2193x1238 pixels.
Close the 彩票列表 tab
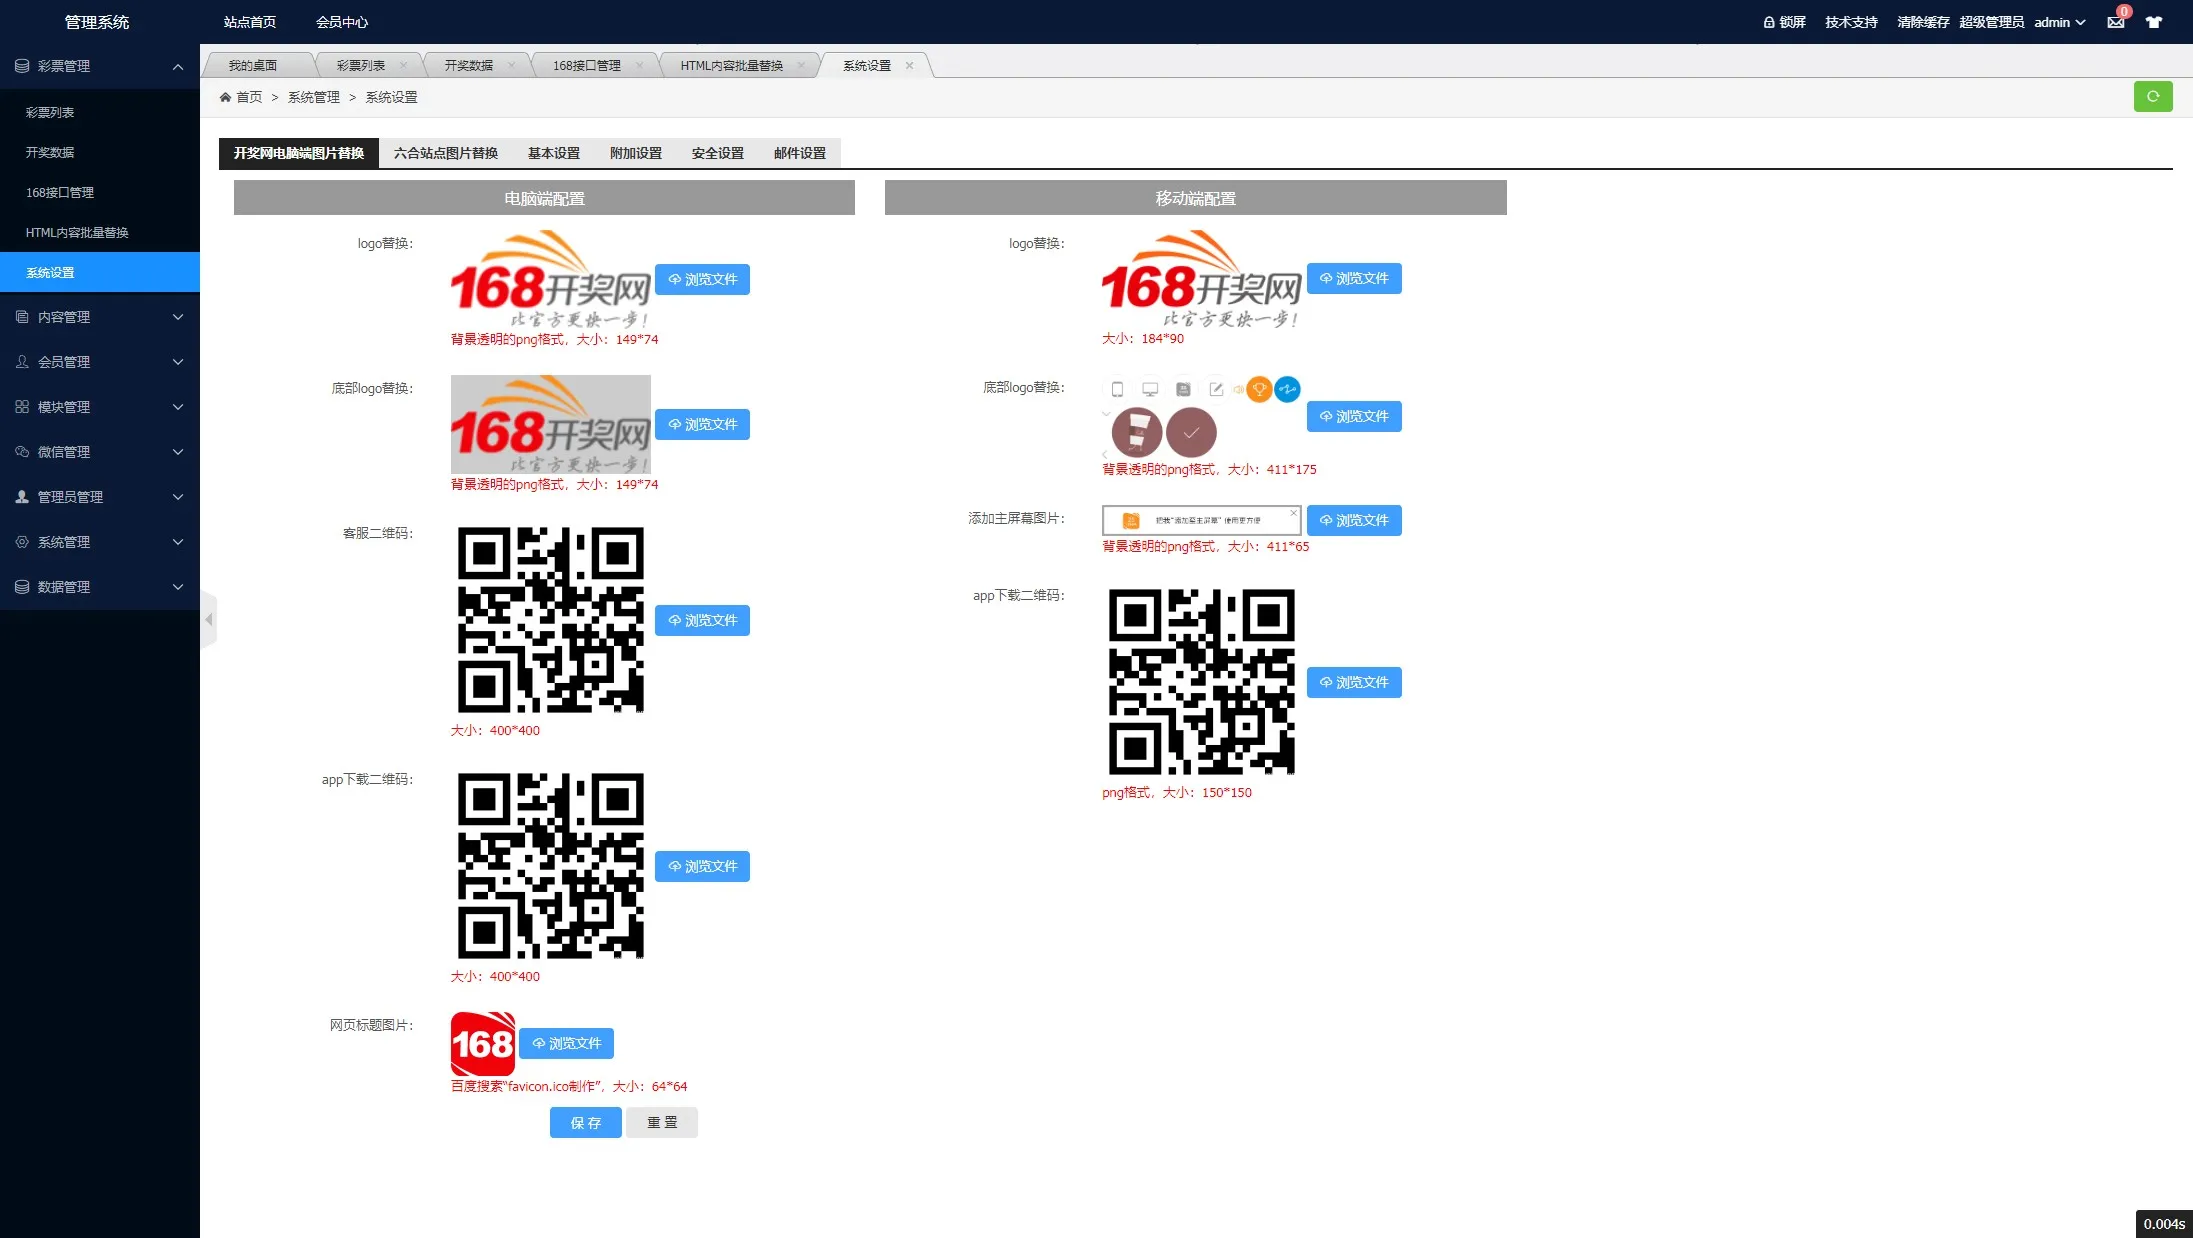pos(403,66)
